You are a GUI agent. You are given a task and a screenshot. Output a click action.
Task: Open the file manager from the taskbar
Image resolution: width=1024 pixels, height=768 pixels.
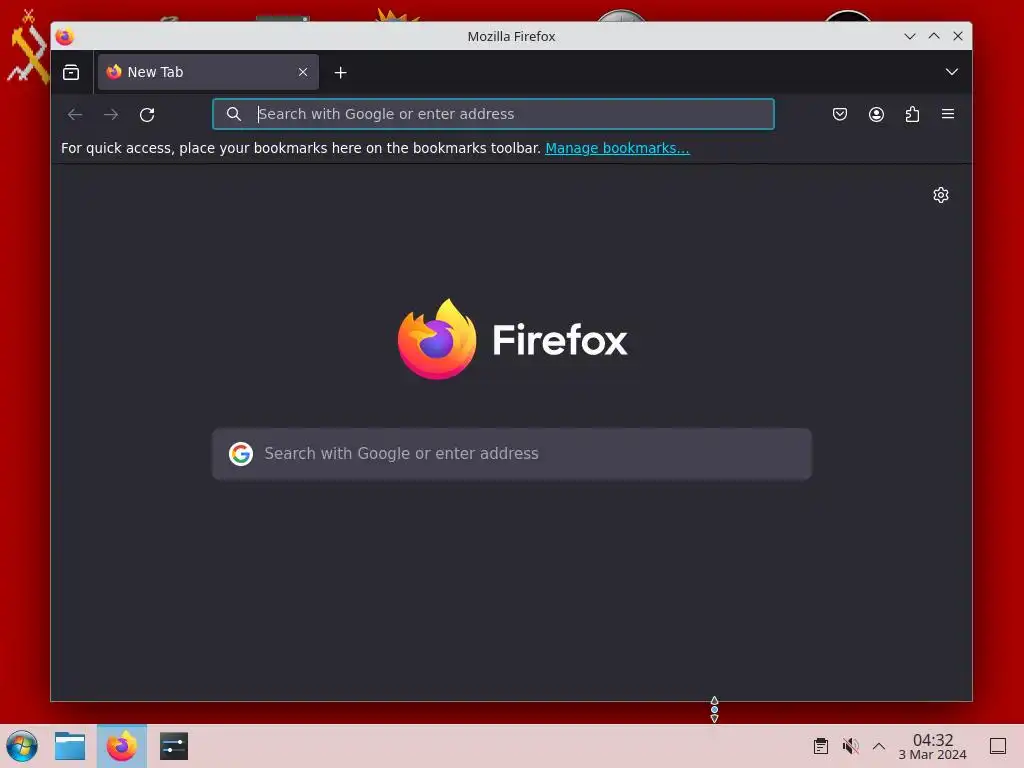coord(70,746)
